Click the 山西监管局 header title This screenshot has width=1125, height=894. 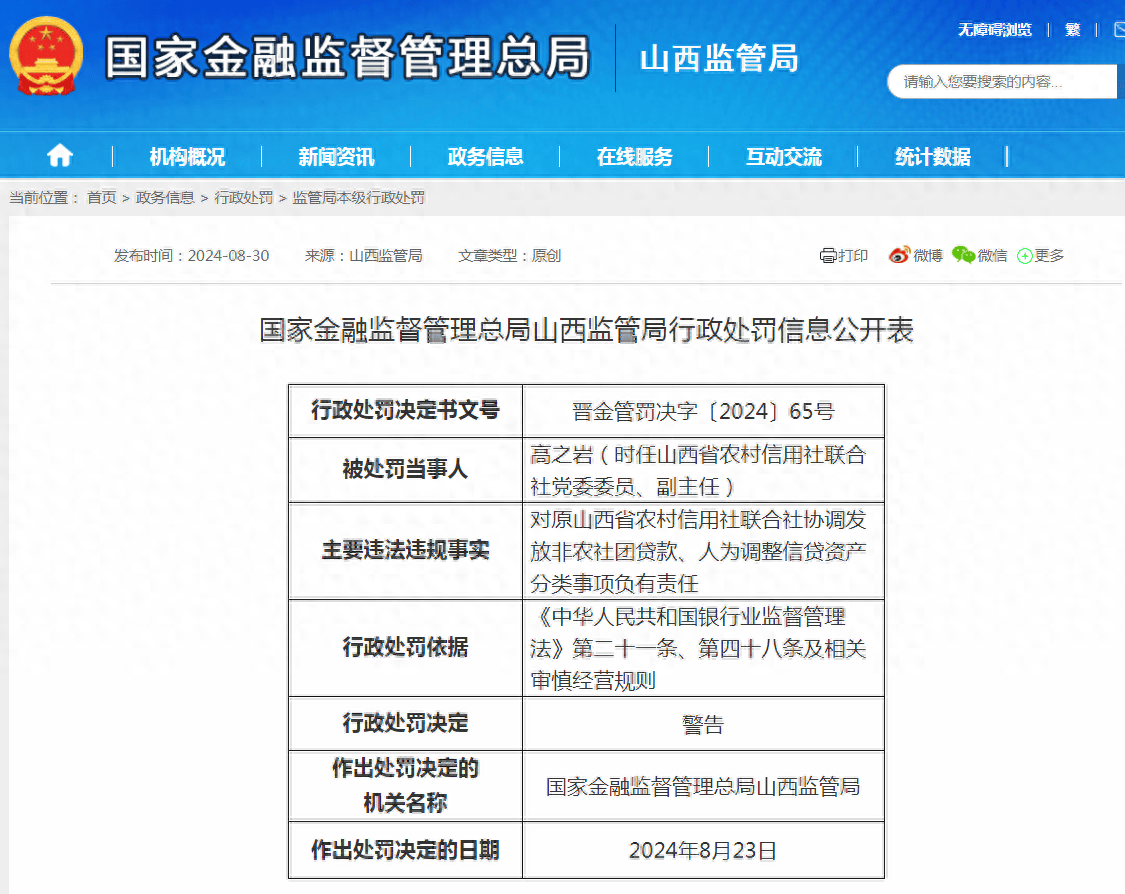719,59
